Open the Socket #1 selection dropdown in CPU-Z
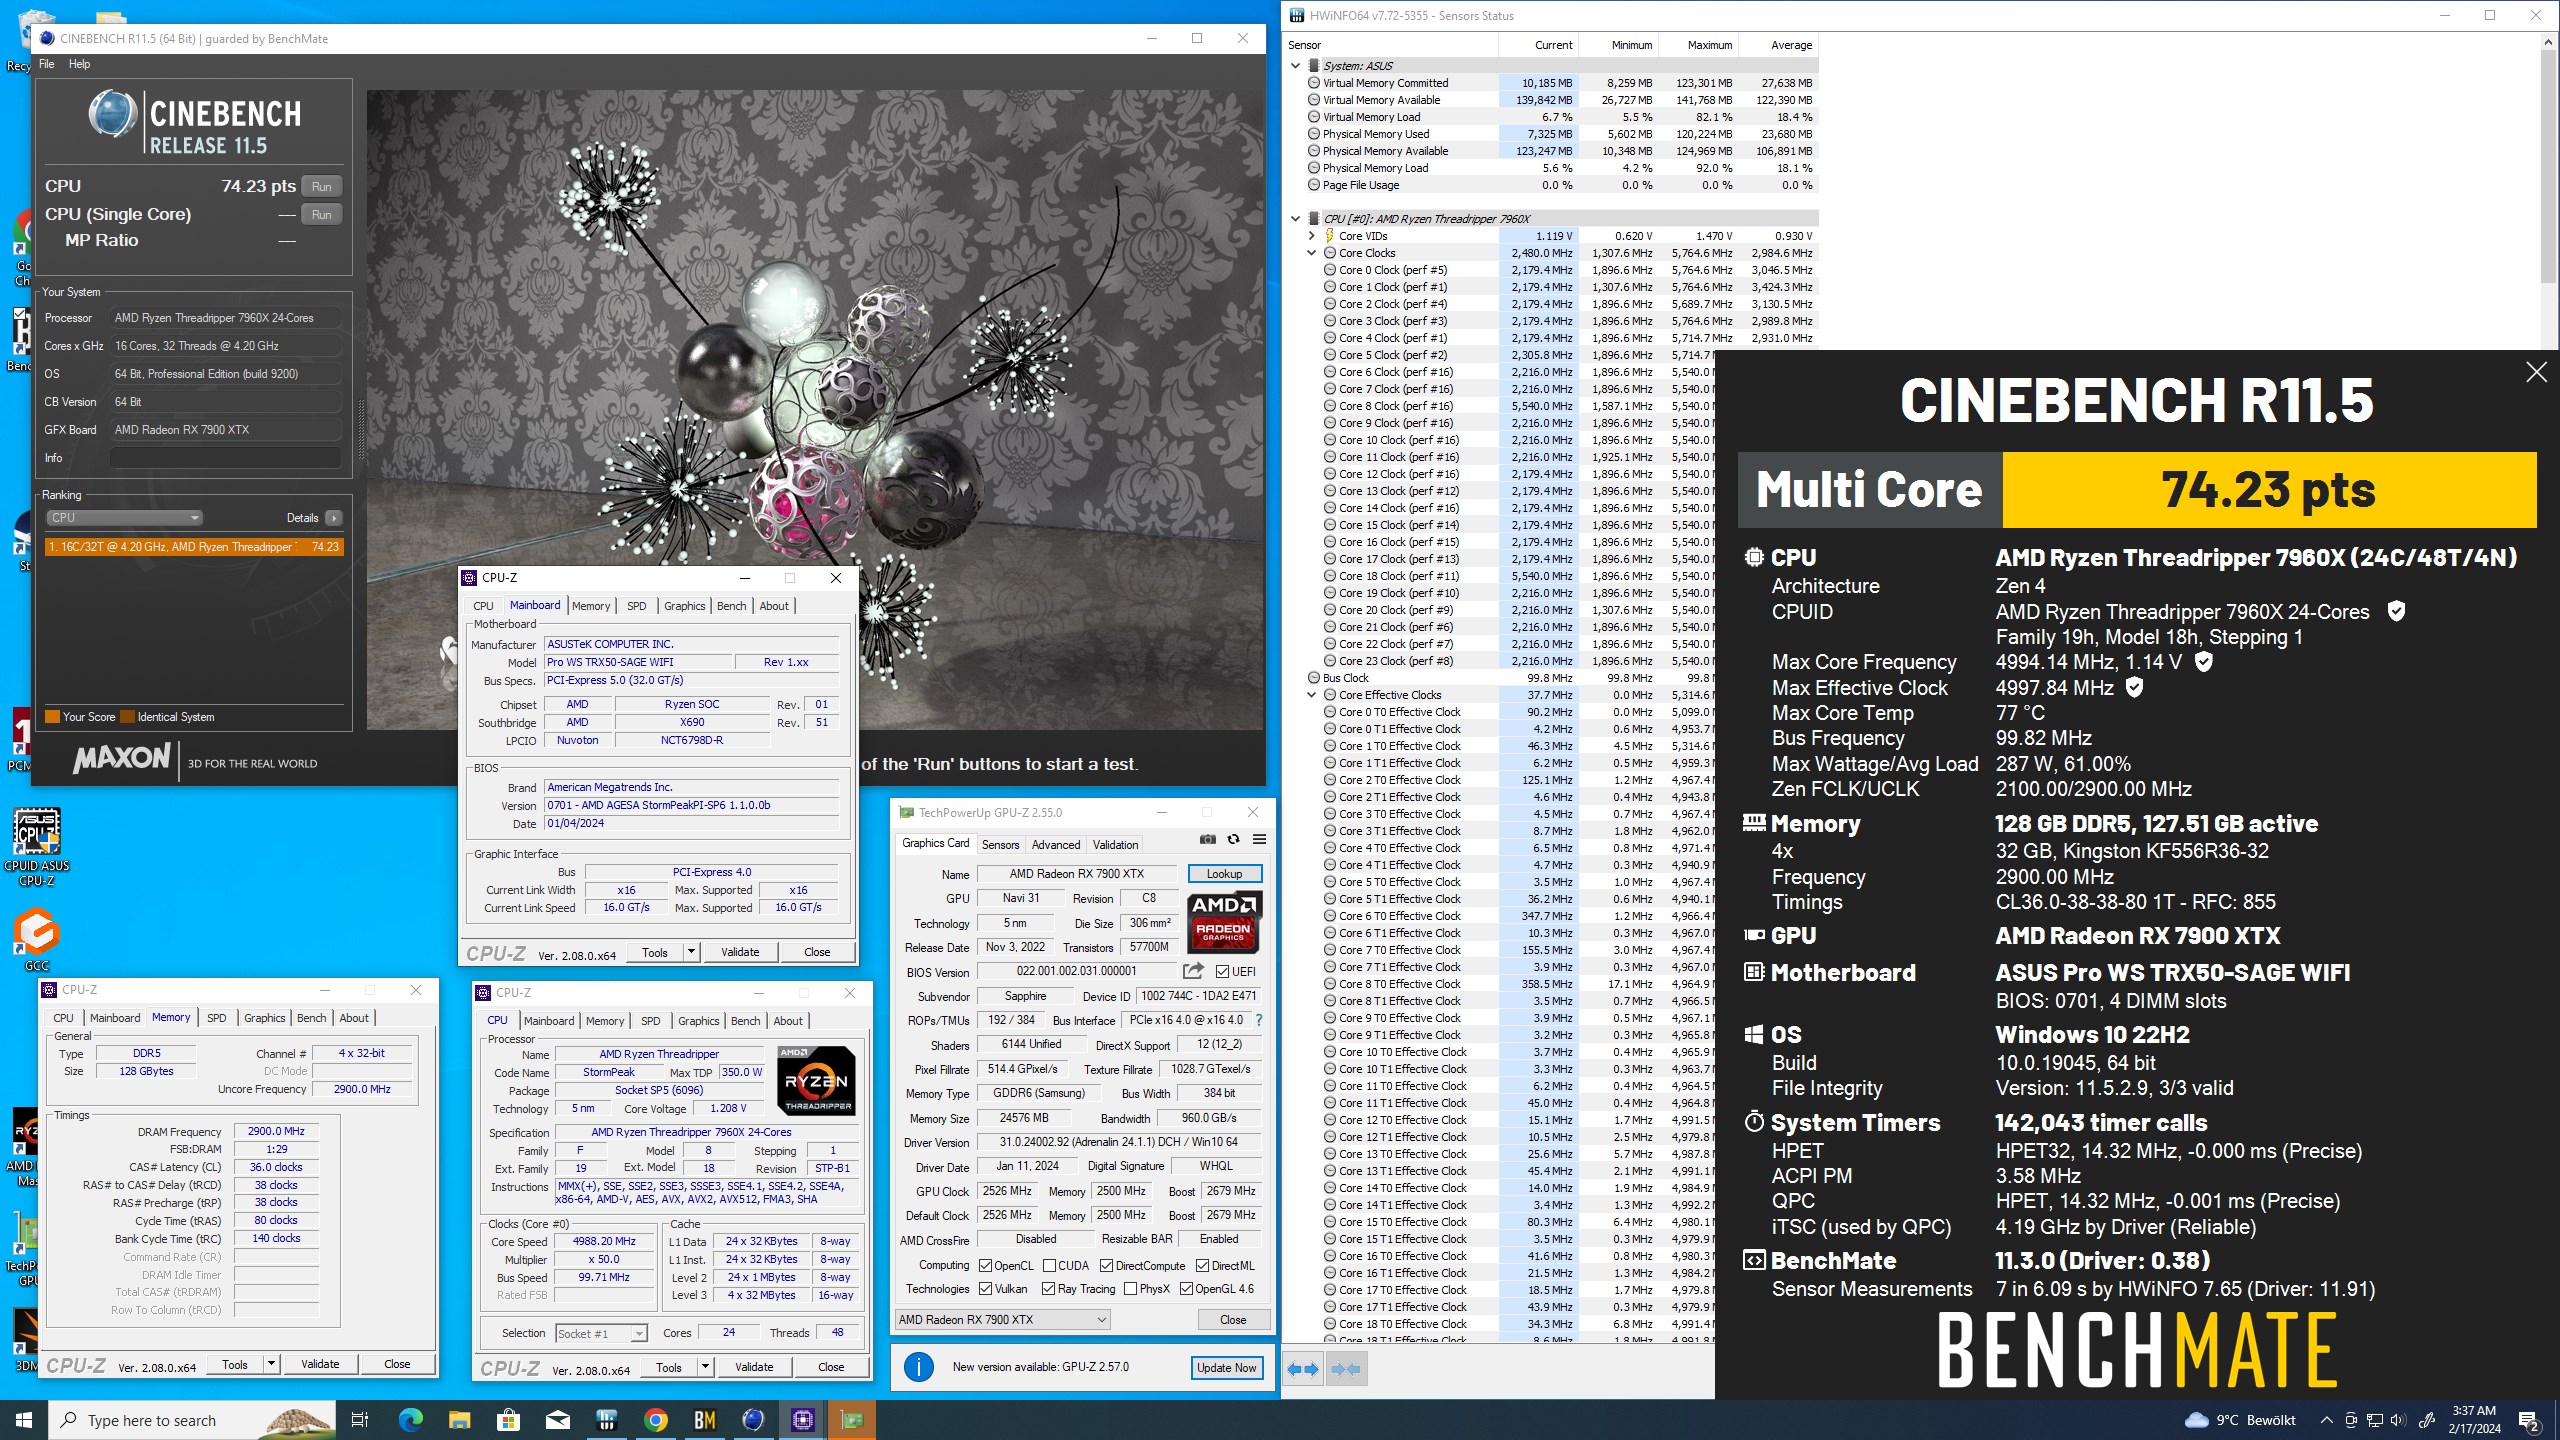This screenshot has height=1440, width=2560. 601,1333
